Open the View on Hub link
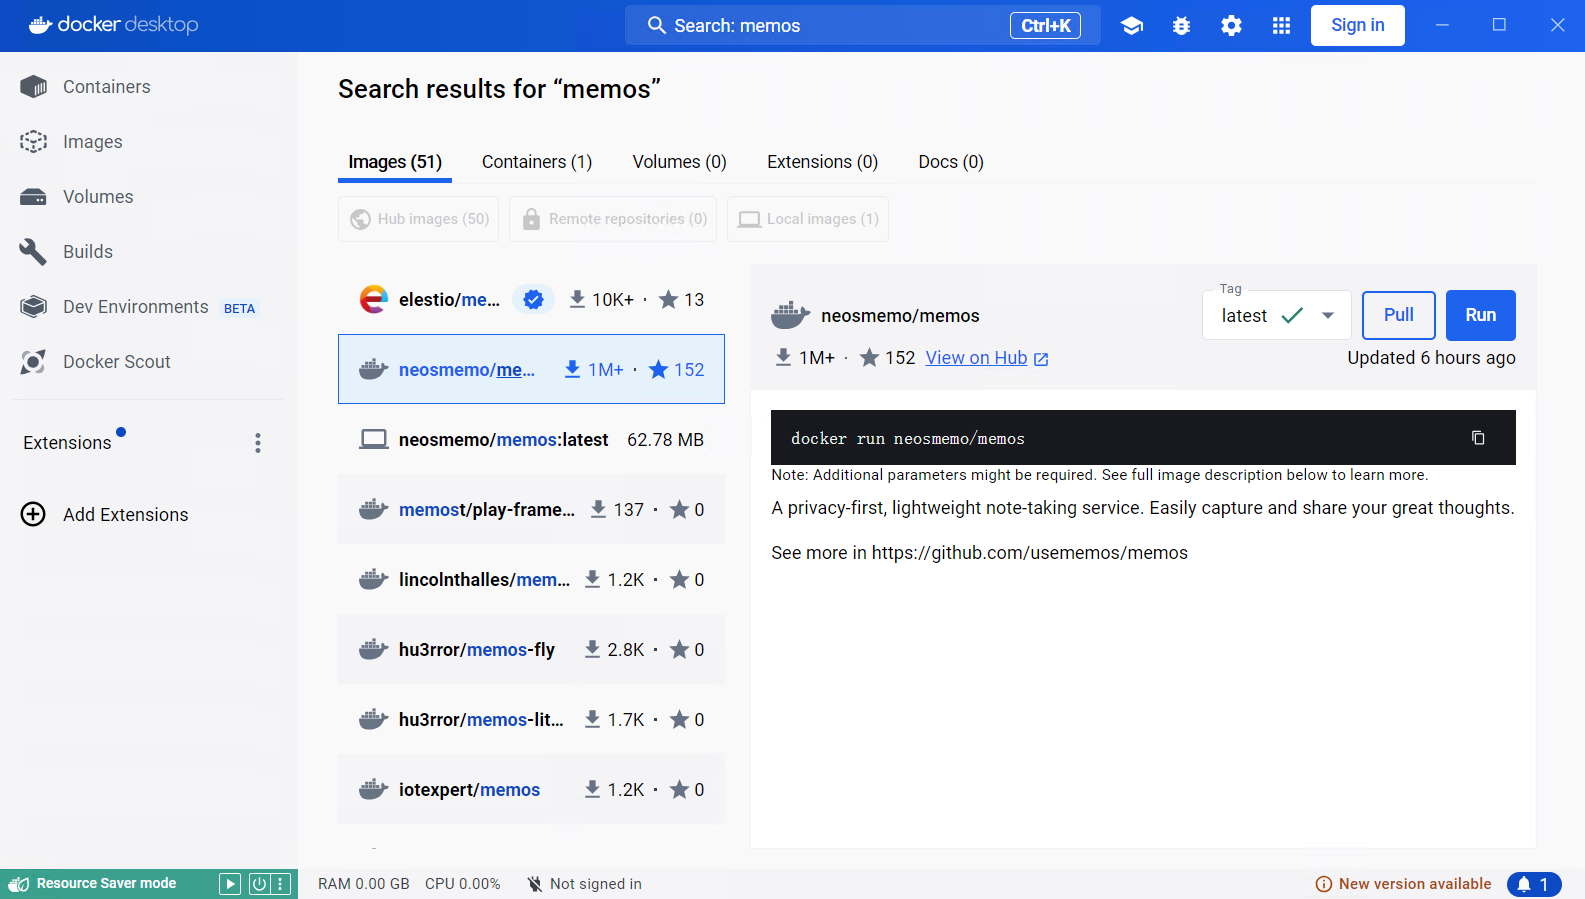 tap(987, 358)
